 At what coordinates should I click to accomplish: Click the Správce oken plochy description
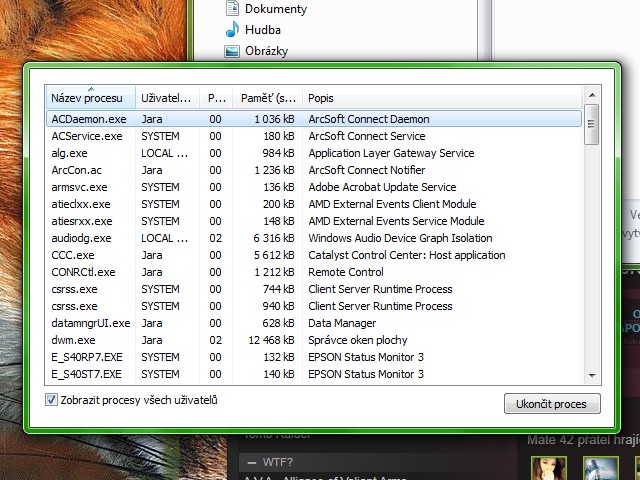pos(358,340)
